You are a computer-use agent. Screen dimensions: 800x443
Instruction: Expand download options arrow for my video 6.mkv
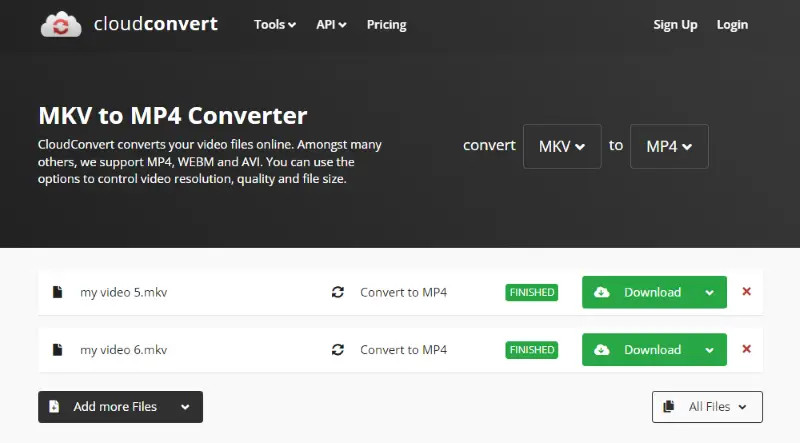[709, 350]
